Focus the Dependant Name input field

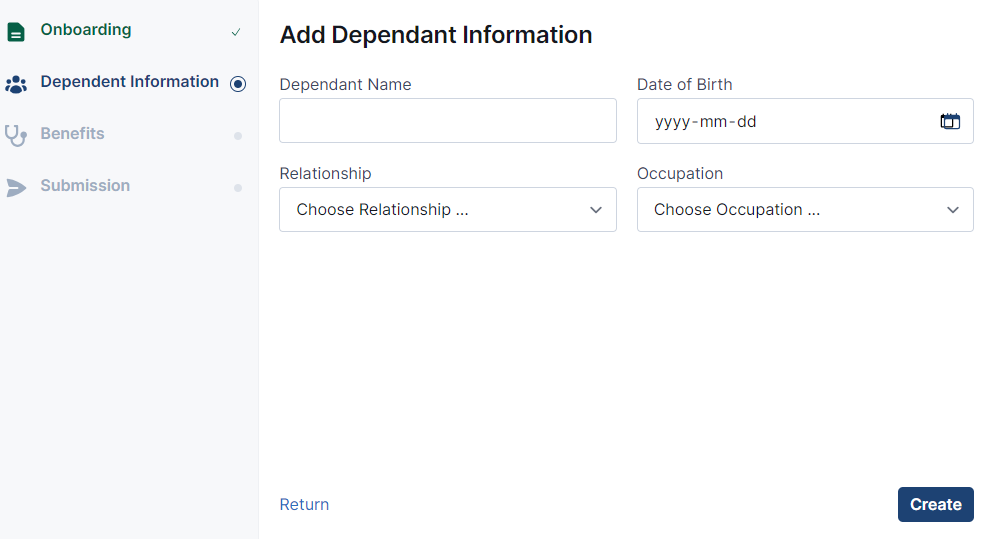[448, 120]
